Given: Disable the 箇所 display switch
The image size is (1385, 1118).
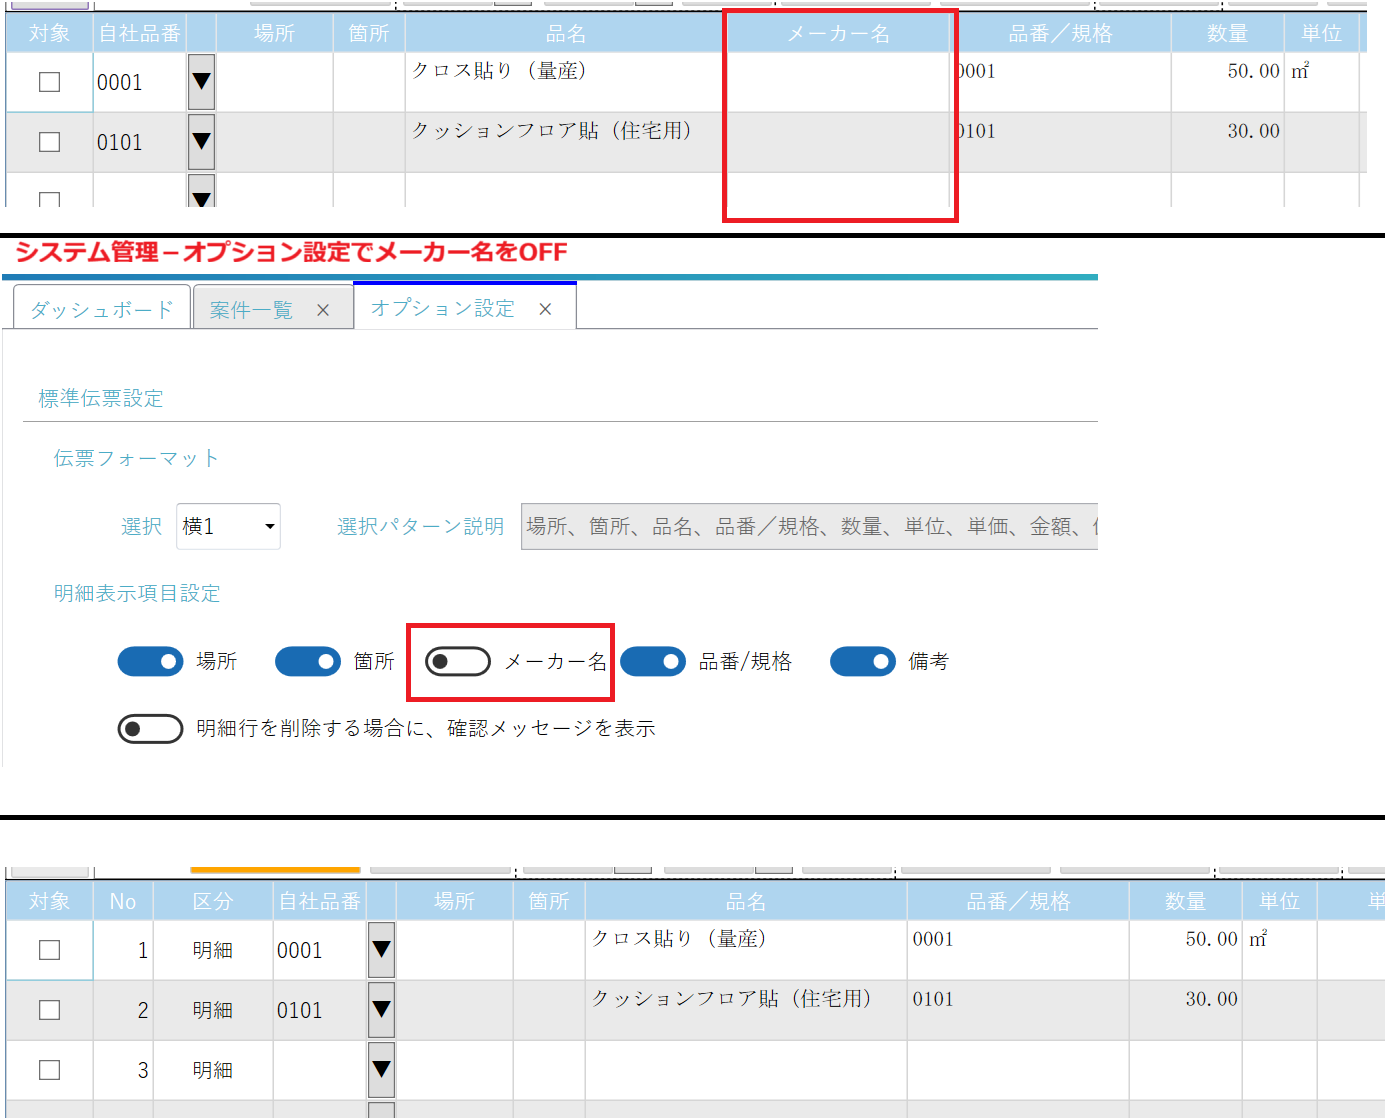Looking at the screenshot, I should click(x=308, y=662).
